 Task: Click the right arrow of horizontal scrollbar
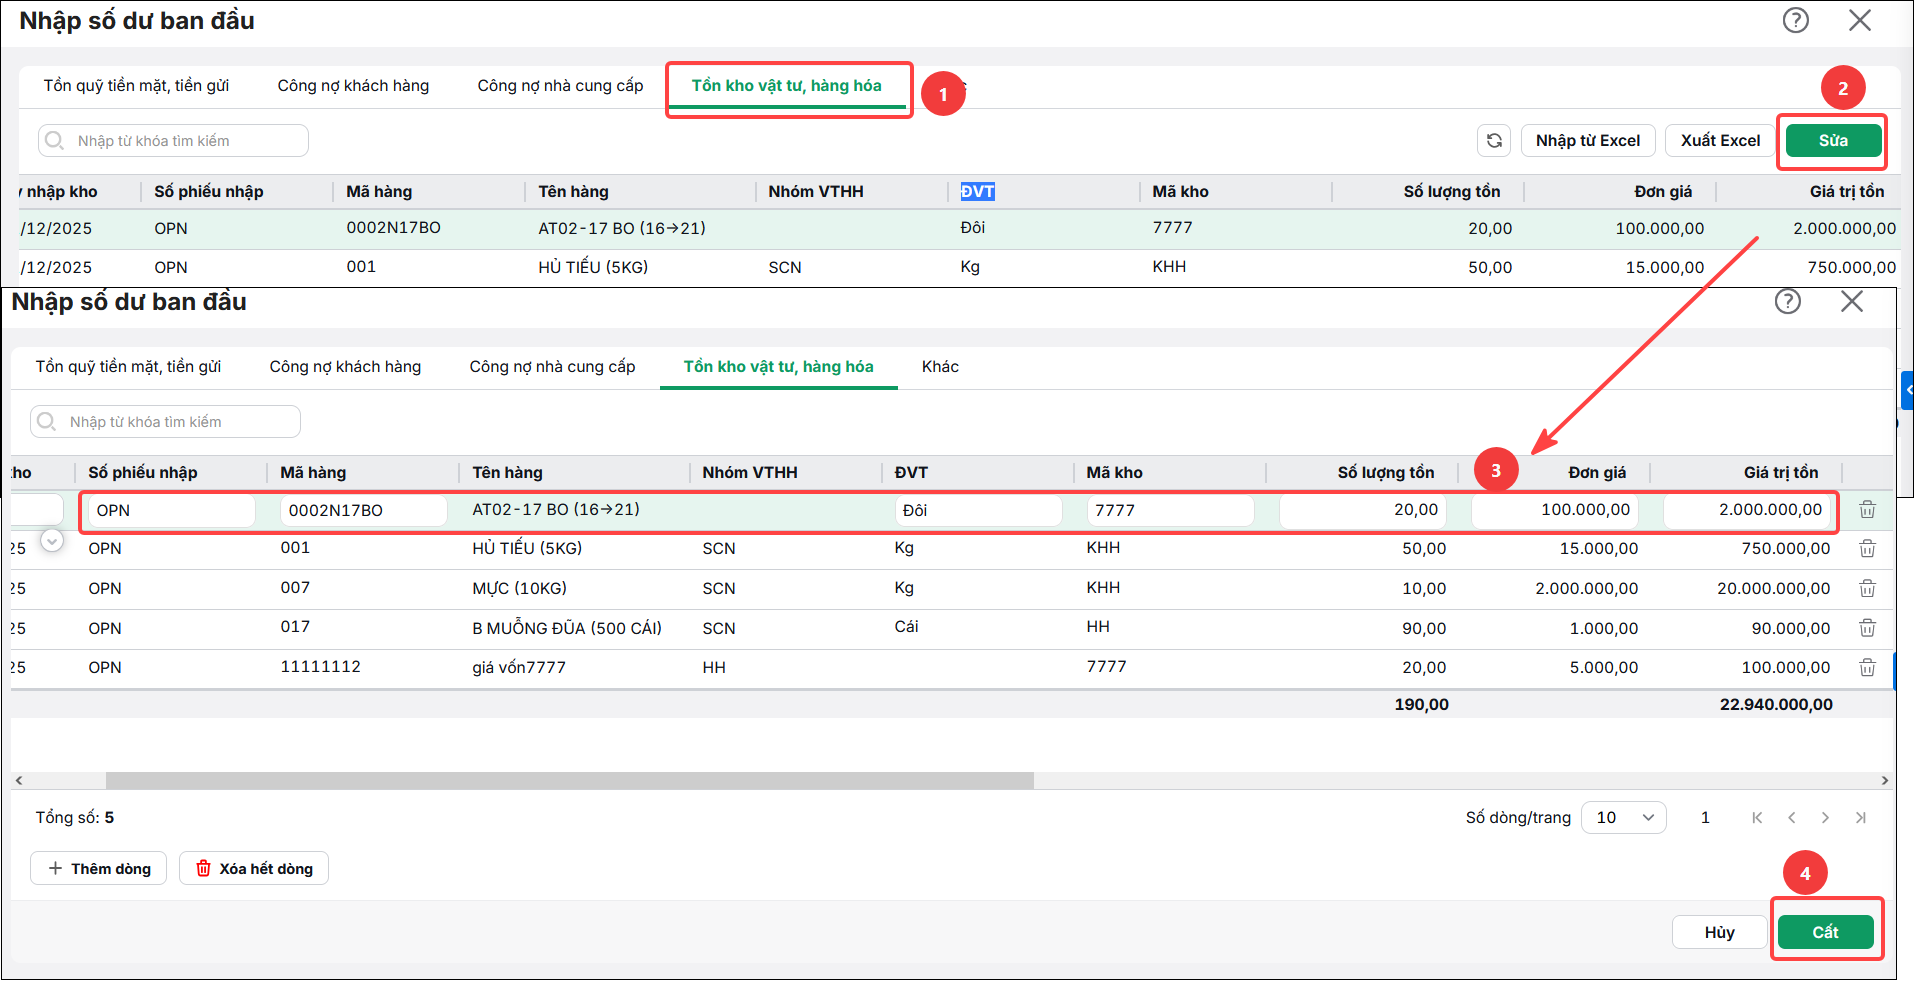coord(1885,781)
